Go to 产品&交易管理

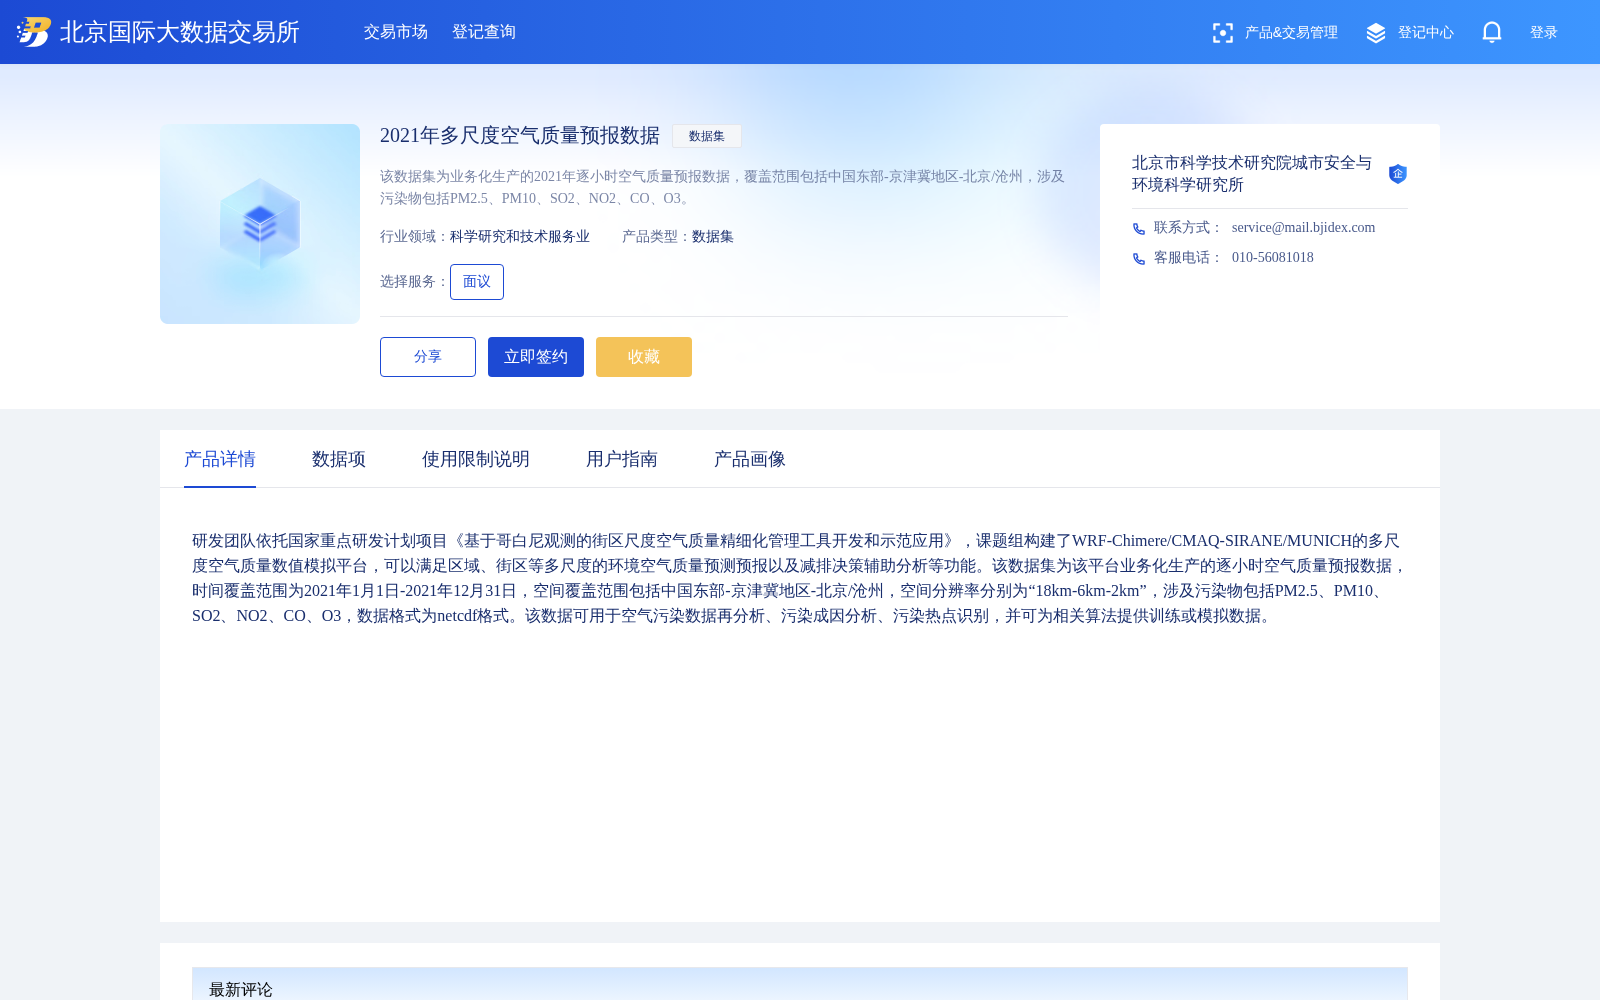(x=1291, y=33)
